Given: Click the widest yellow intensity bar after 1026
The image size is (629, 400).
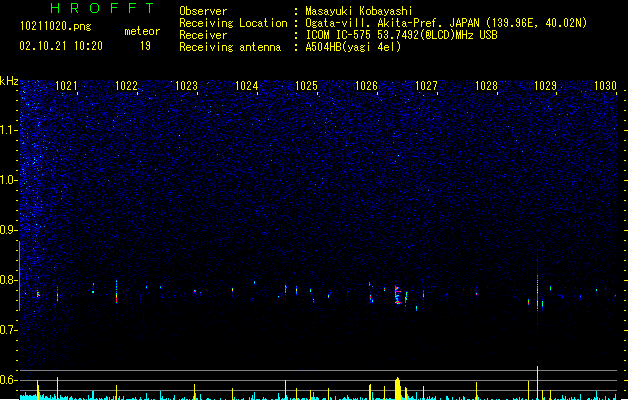Looking at the screenshot, I should pyautogui.click(x=398, y=388).
